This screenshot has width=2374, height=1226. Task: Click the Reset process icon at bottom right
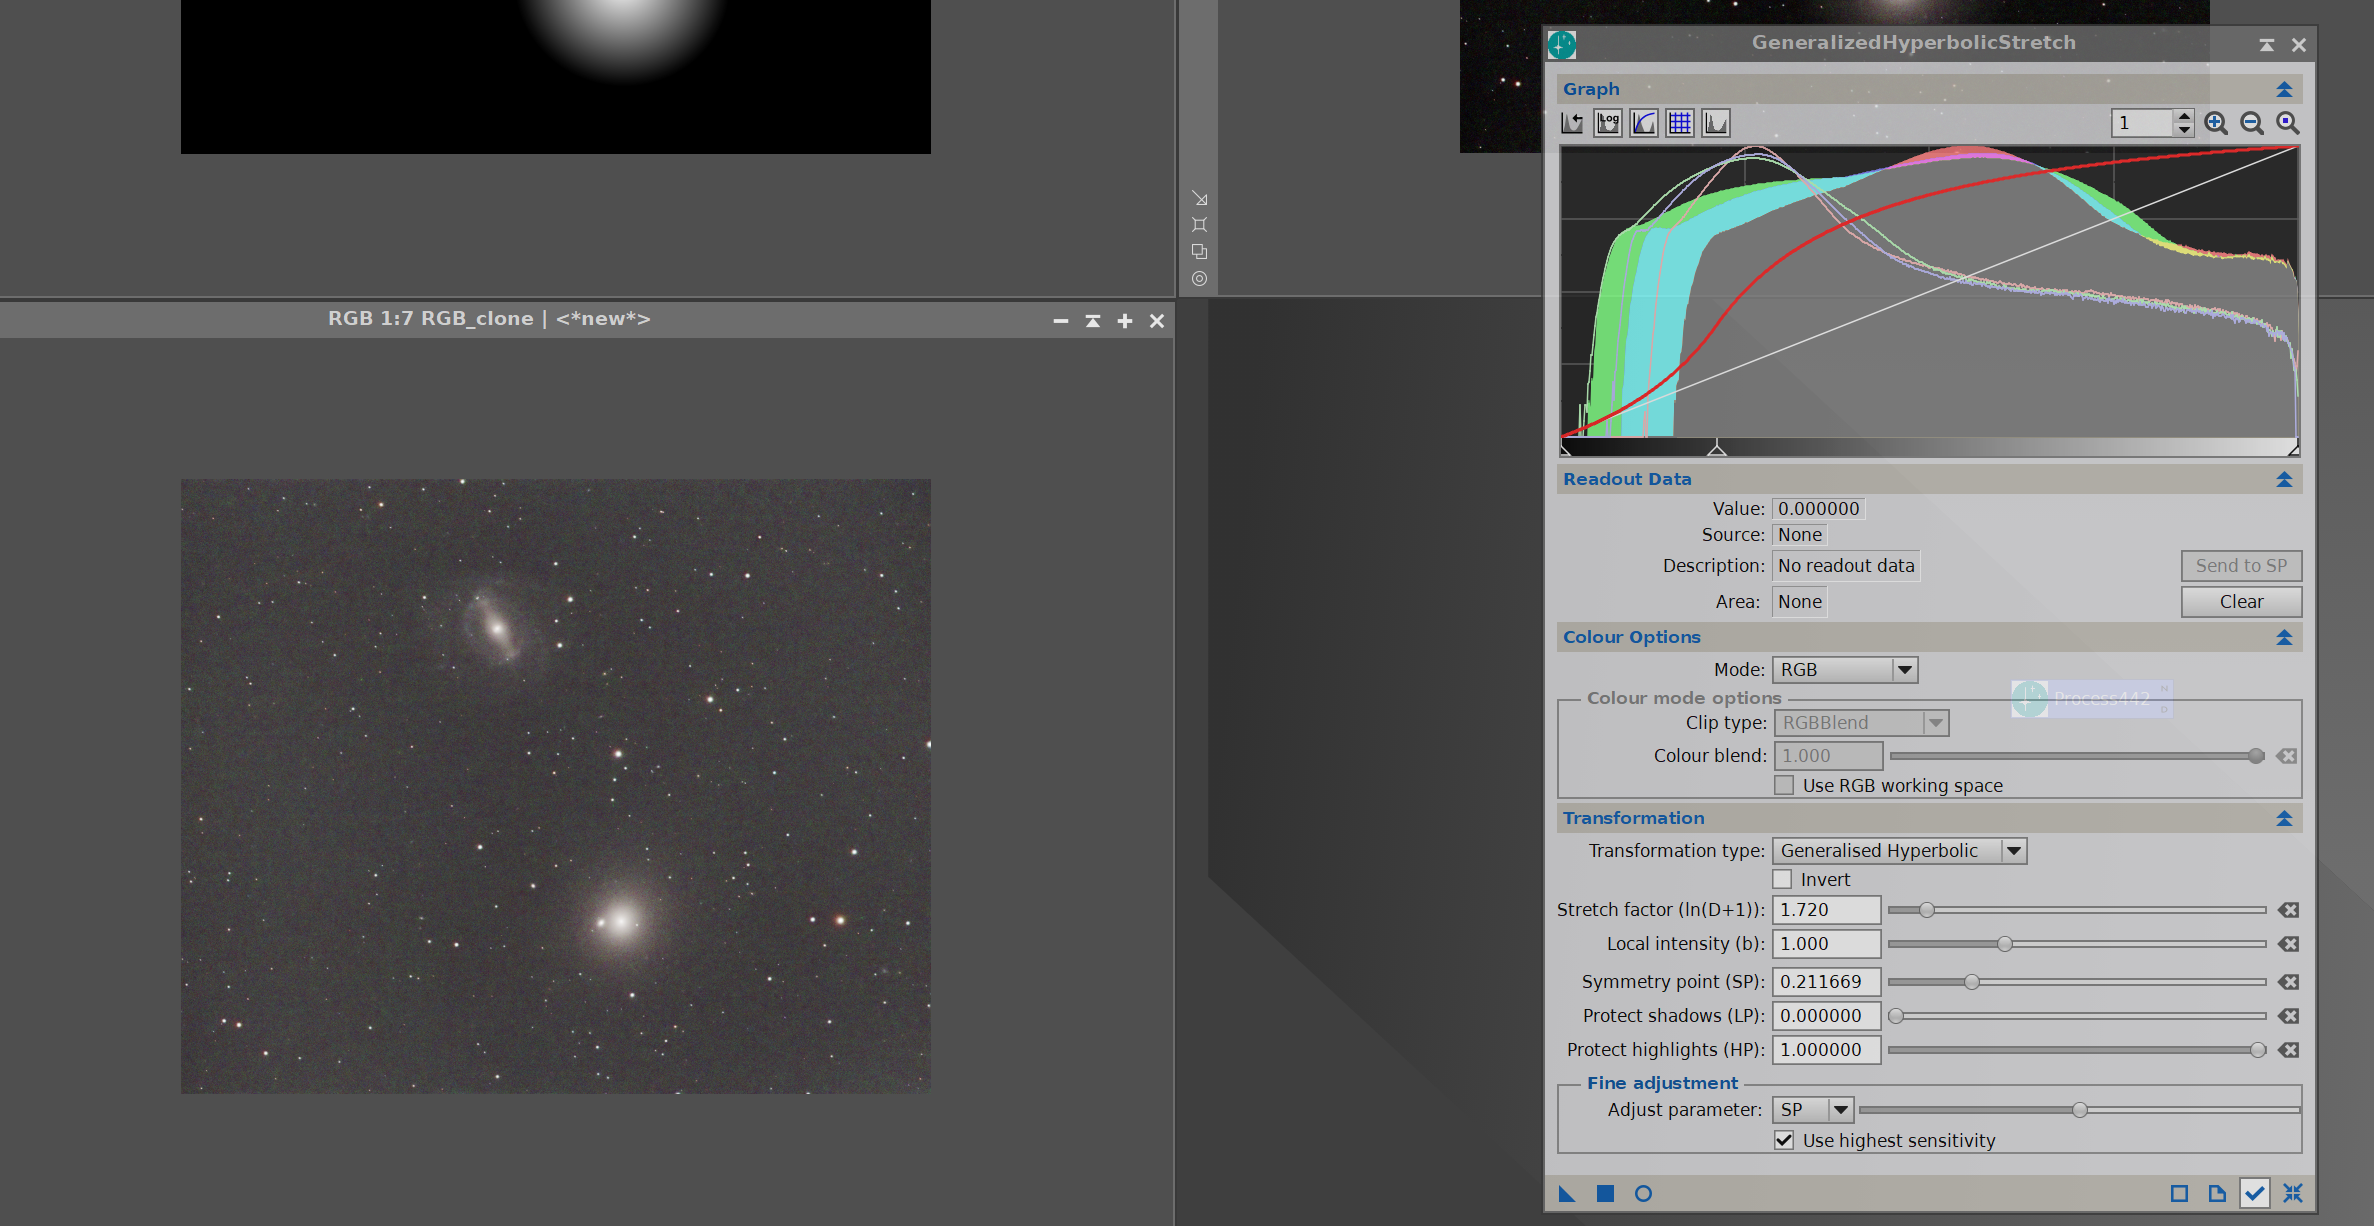pos(2293,1193)
